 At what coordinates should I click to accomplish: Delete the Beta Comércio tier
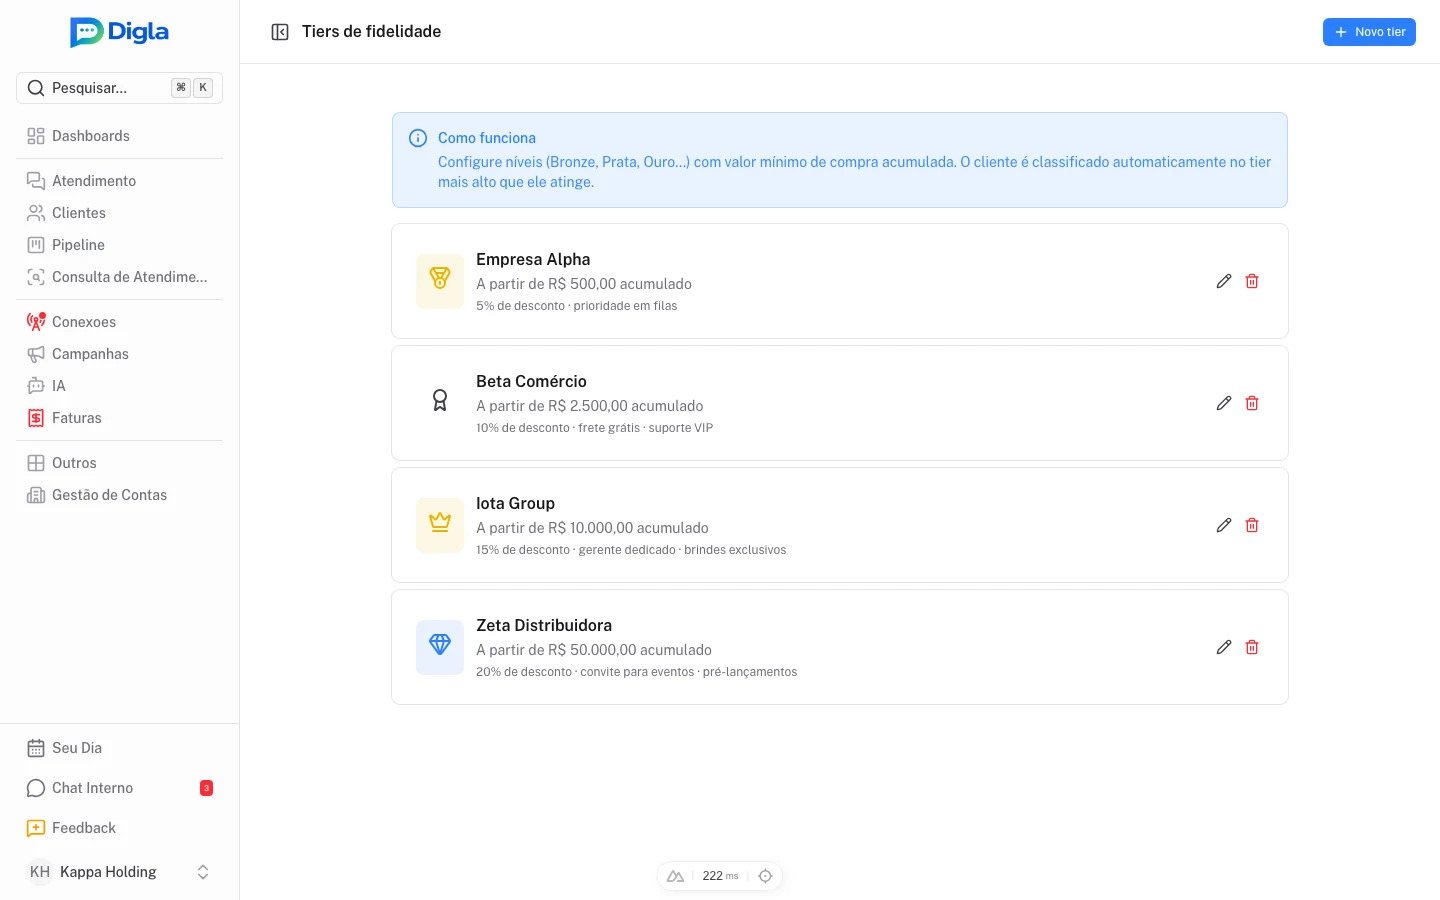click(x=1252, y=403)
